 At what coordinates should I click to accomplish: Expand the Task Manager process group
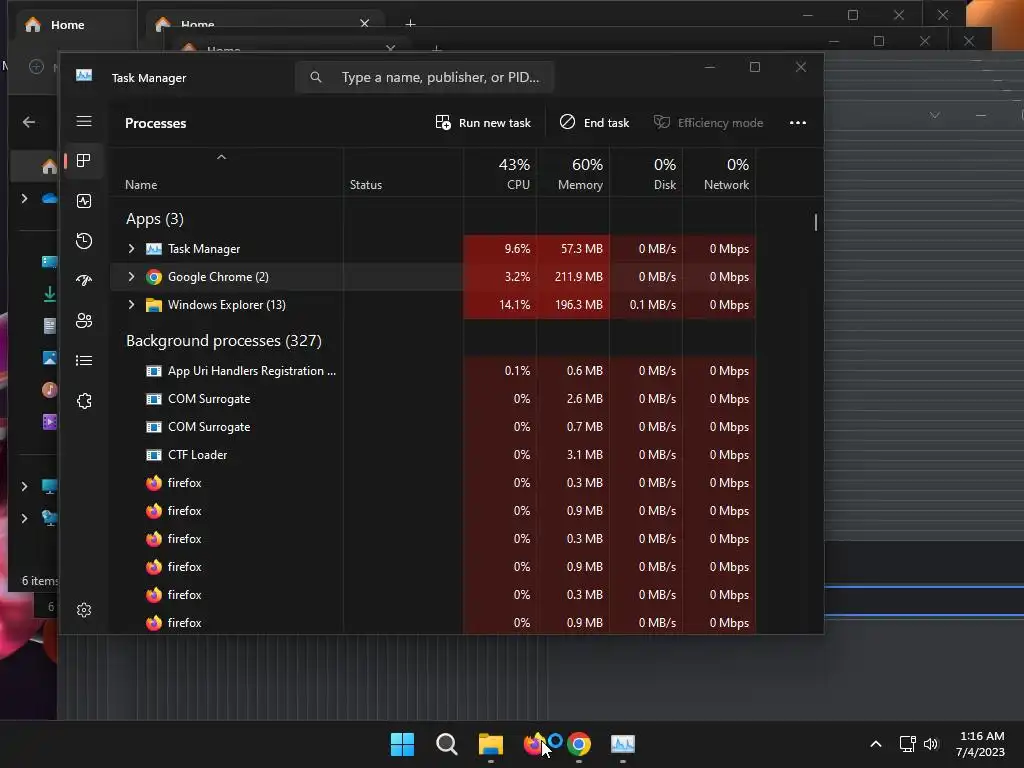(131, 249)
